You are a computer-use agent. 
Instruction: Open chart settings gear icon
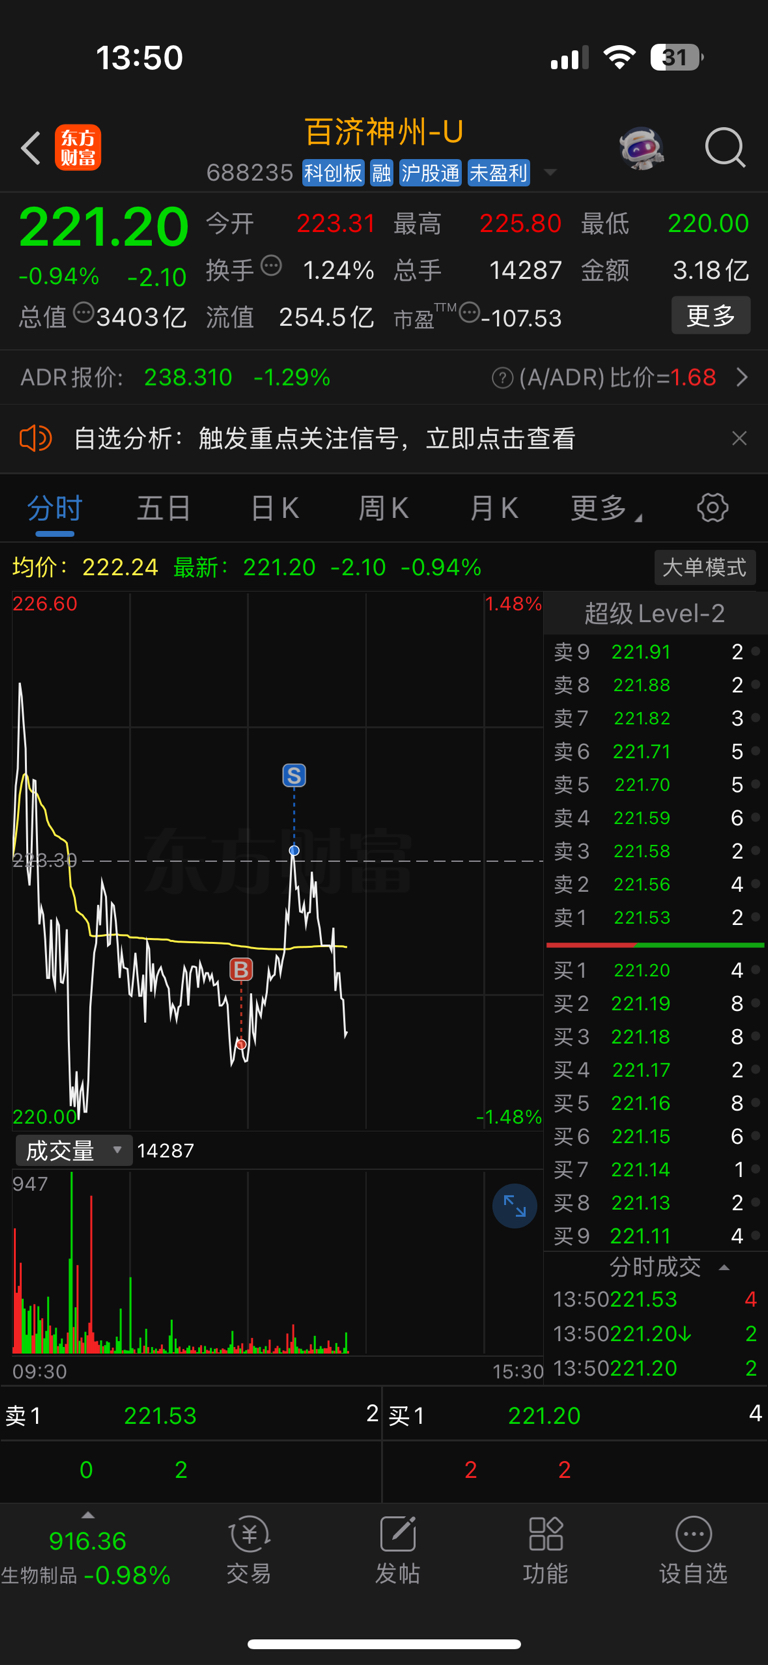712,508
